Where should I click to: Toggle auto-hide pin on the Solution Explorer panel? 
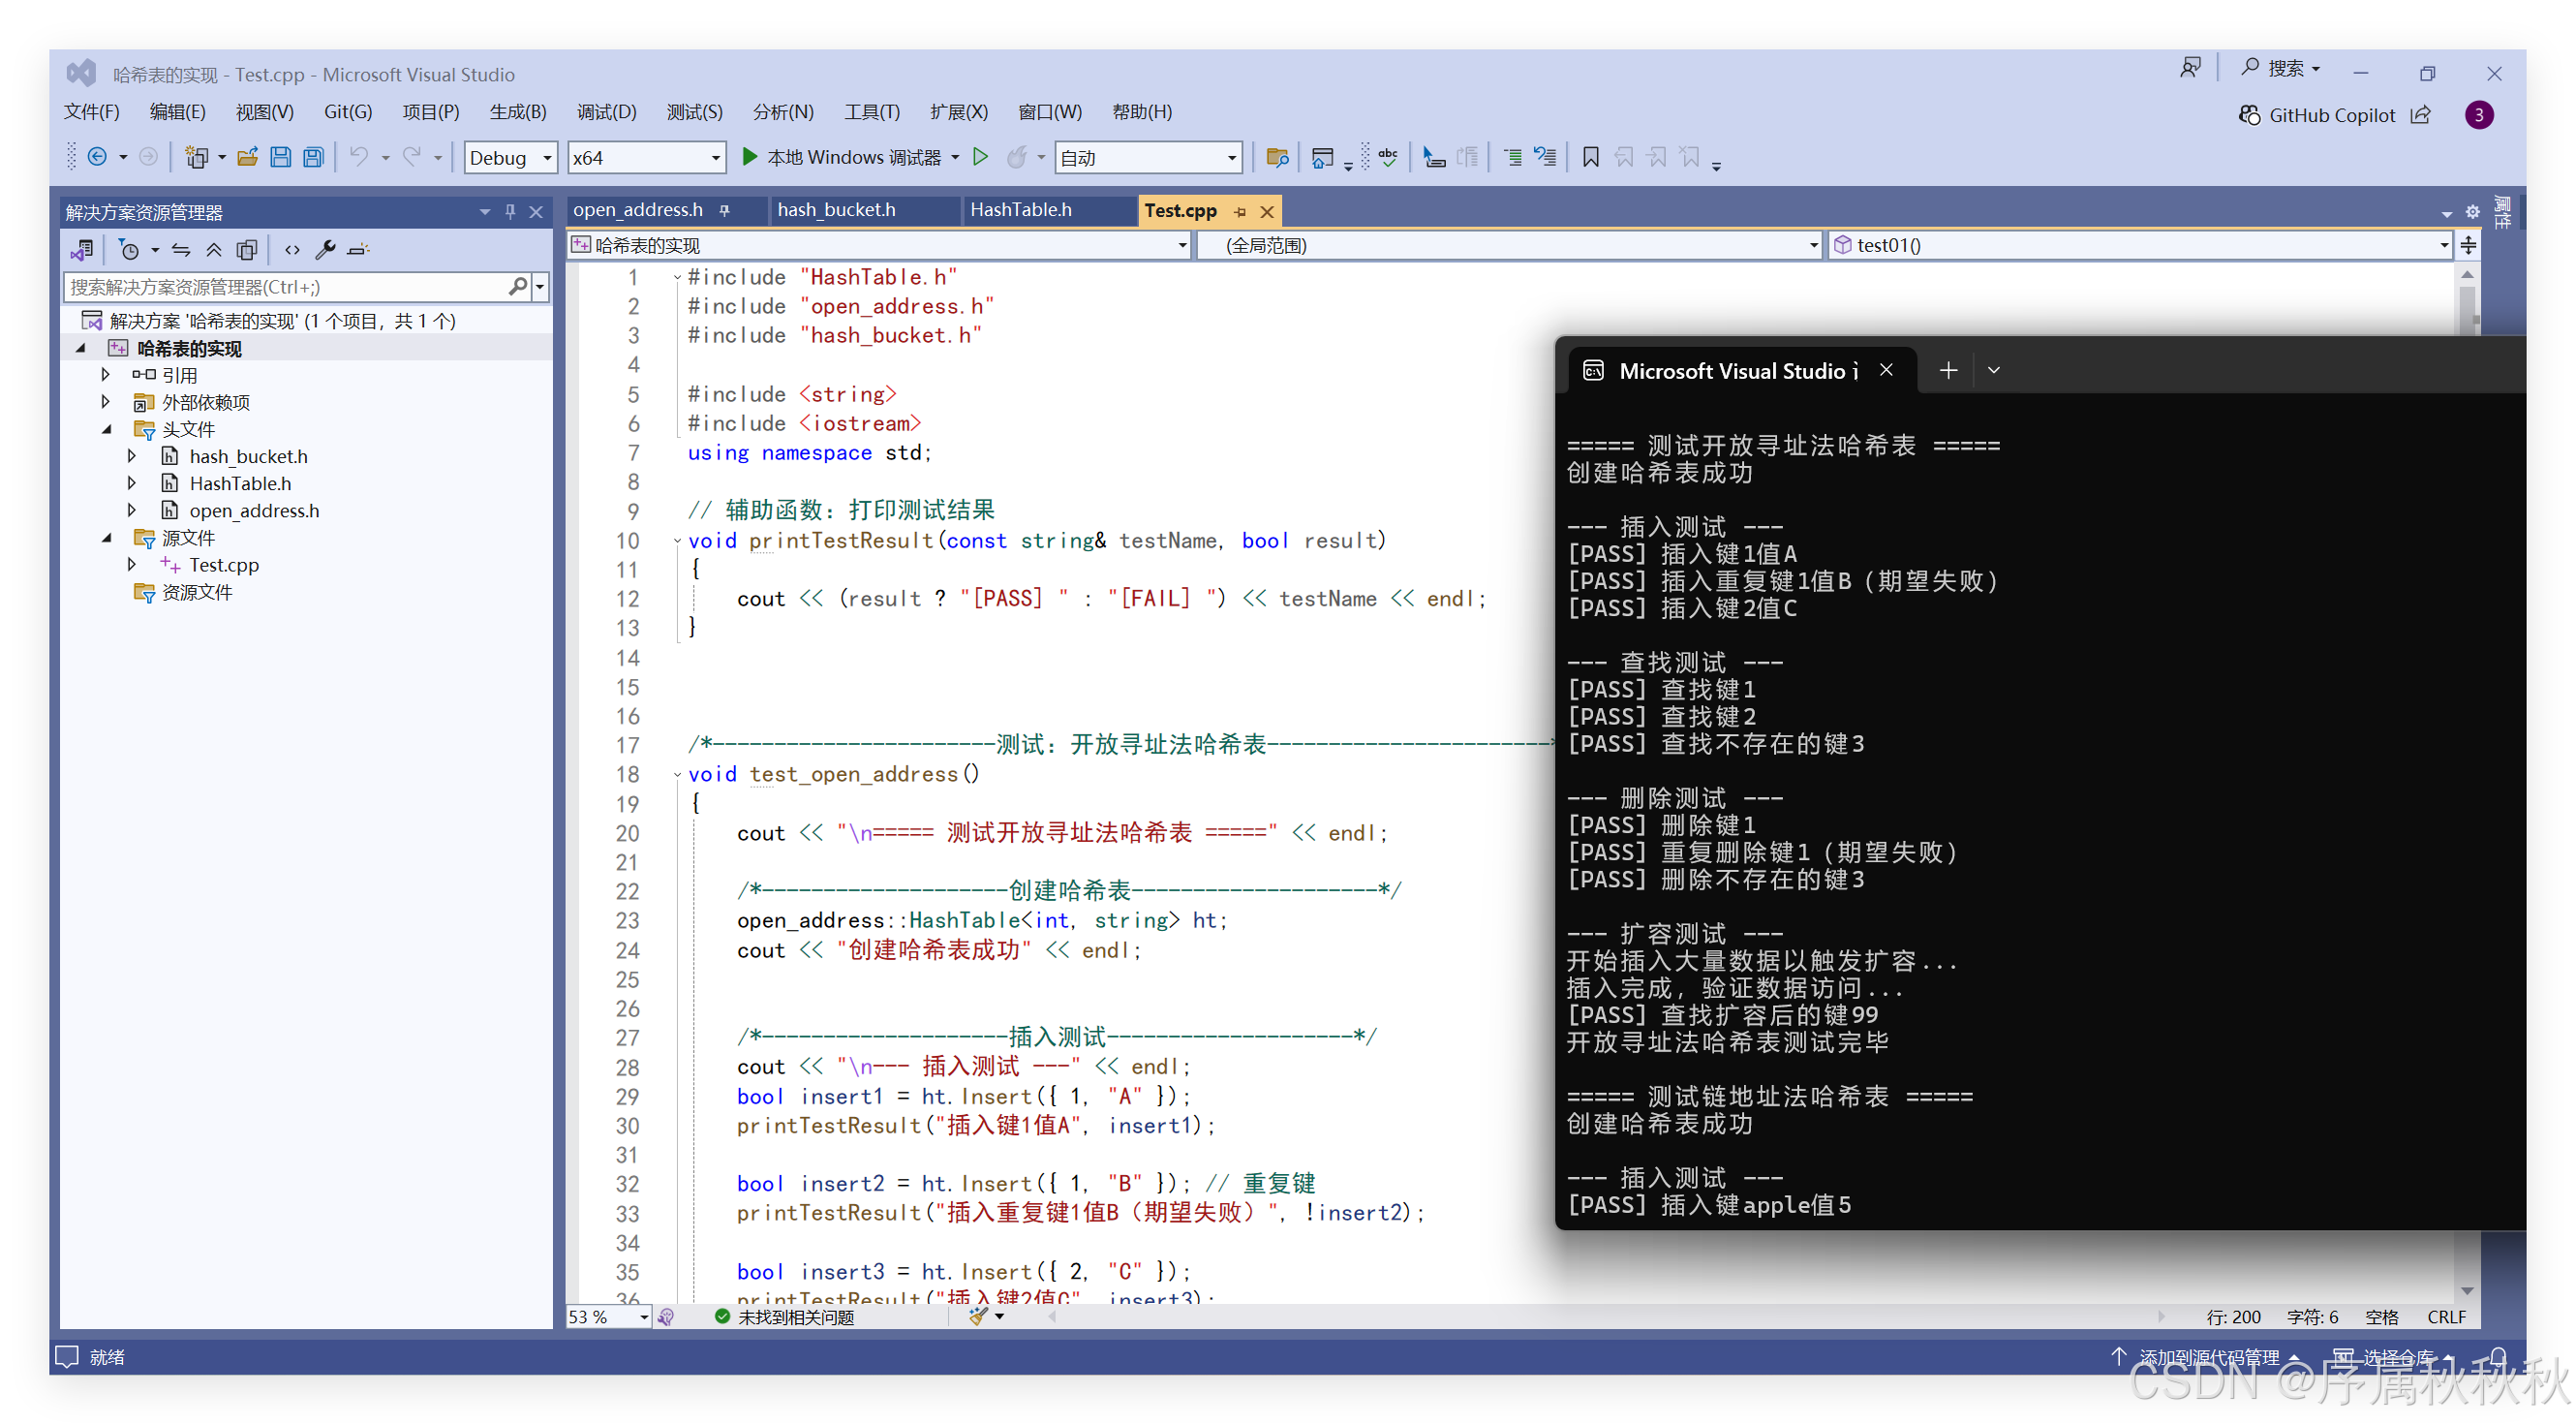(x=510, y=212)
